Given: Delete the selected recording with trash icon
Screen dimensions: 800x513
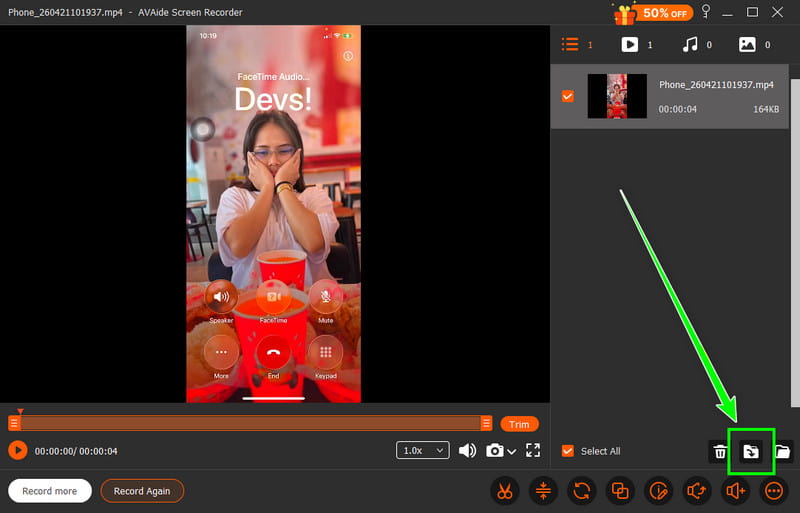Looking at the screenshot, I should (x=720, y=451).
